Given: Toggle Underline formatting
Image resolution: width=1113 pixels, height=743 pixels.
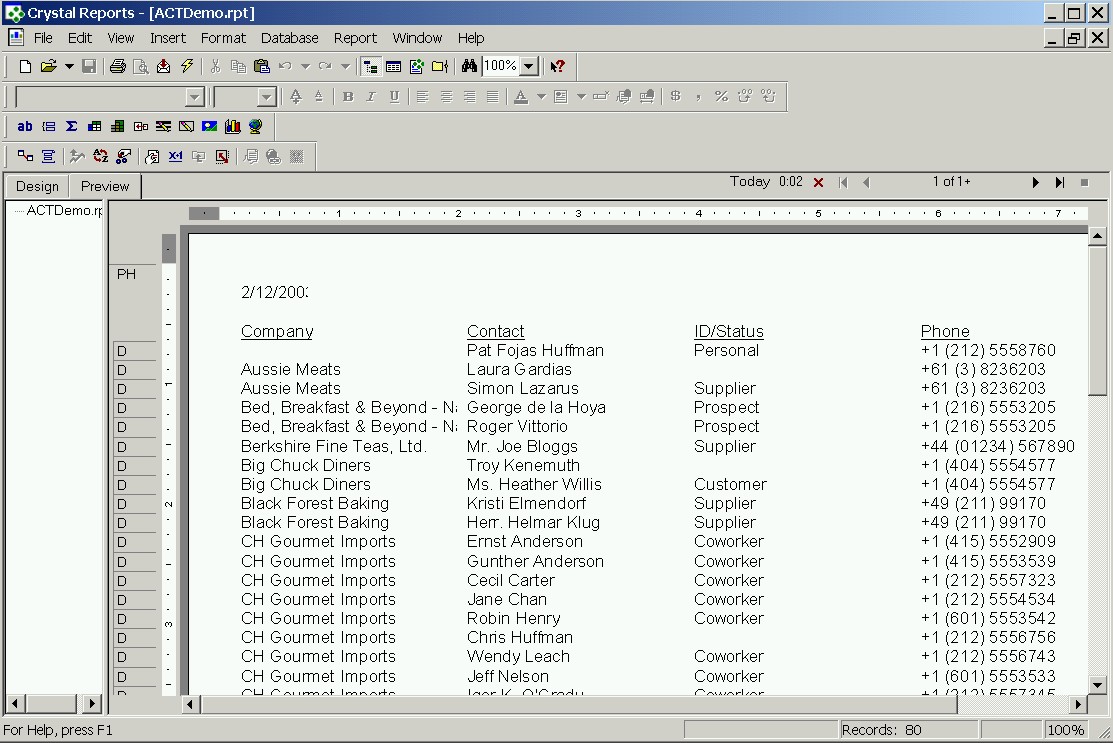Looking at the screenshot, I should (394, 97).
